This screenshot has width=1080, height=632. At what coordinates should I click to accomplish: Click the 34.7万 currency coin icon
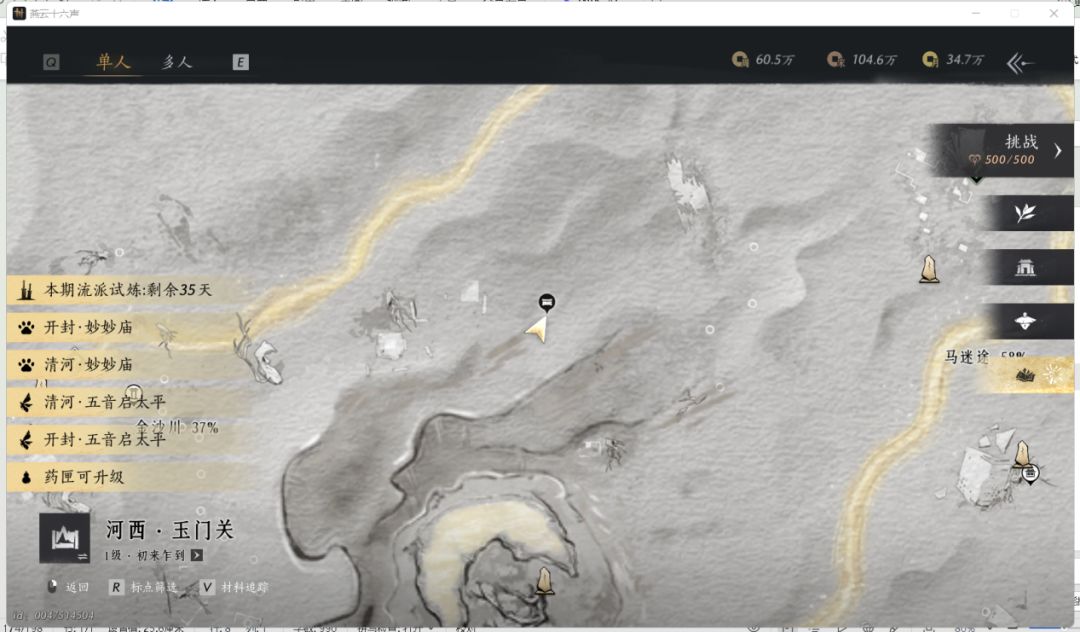[931, 60]
